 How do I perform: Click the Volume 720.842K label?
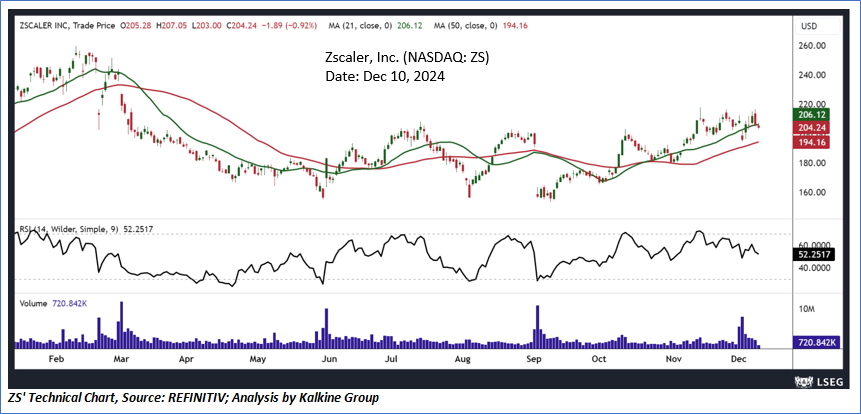point(53,303)
